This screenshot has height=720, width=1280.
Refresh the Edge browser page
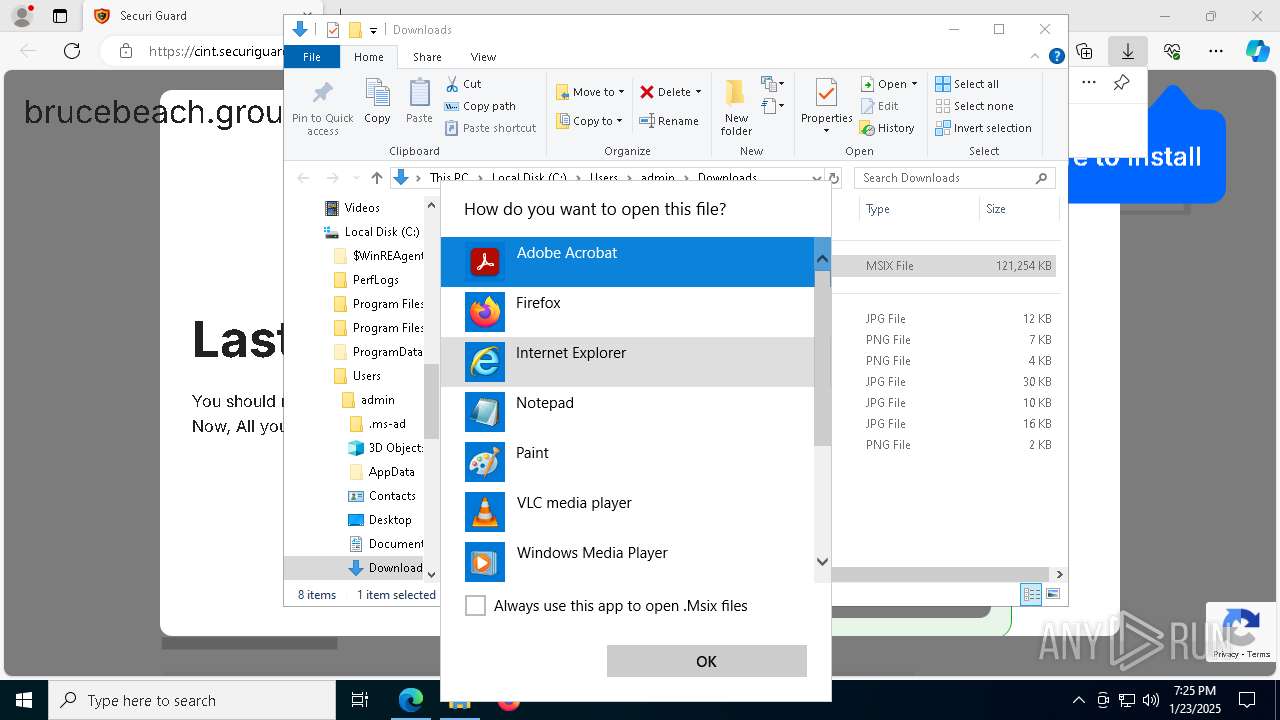(x=72, y=51)
